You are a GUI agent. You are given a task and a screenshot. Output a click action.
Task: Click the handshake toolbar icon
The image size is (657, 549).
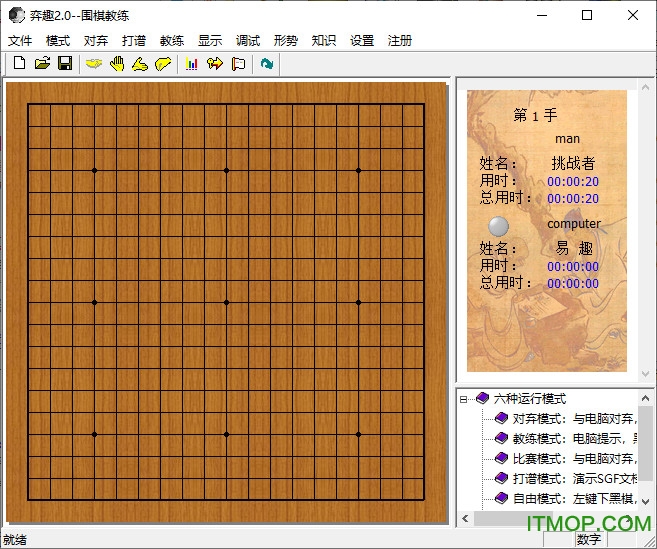tap(94, 64)
